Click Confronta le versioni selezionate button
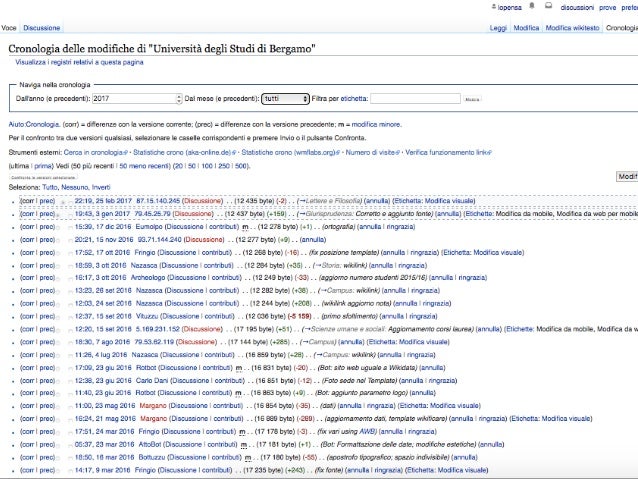 point(43,177)
